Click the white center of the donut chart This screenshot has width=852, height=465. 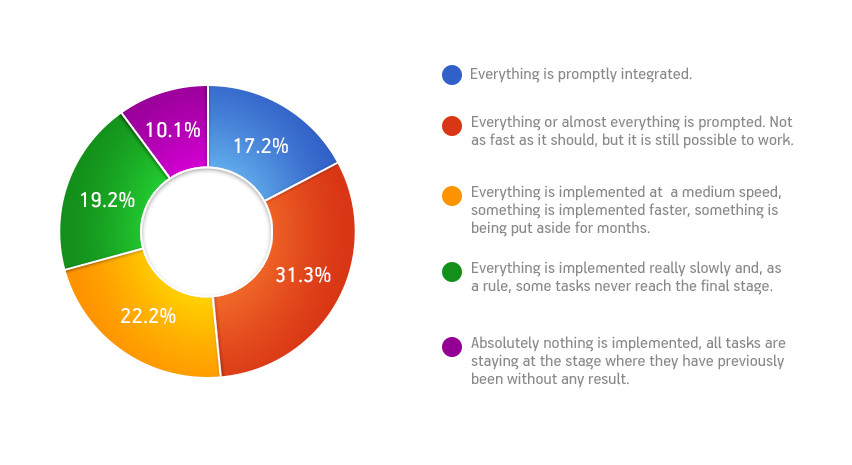tap(206, 232)
